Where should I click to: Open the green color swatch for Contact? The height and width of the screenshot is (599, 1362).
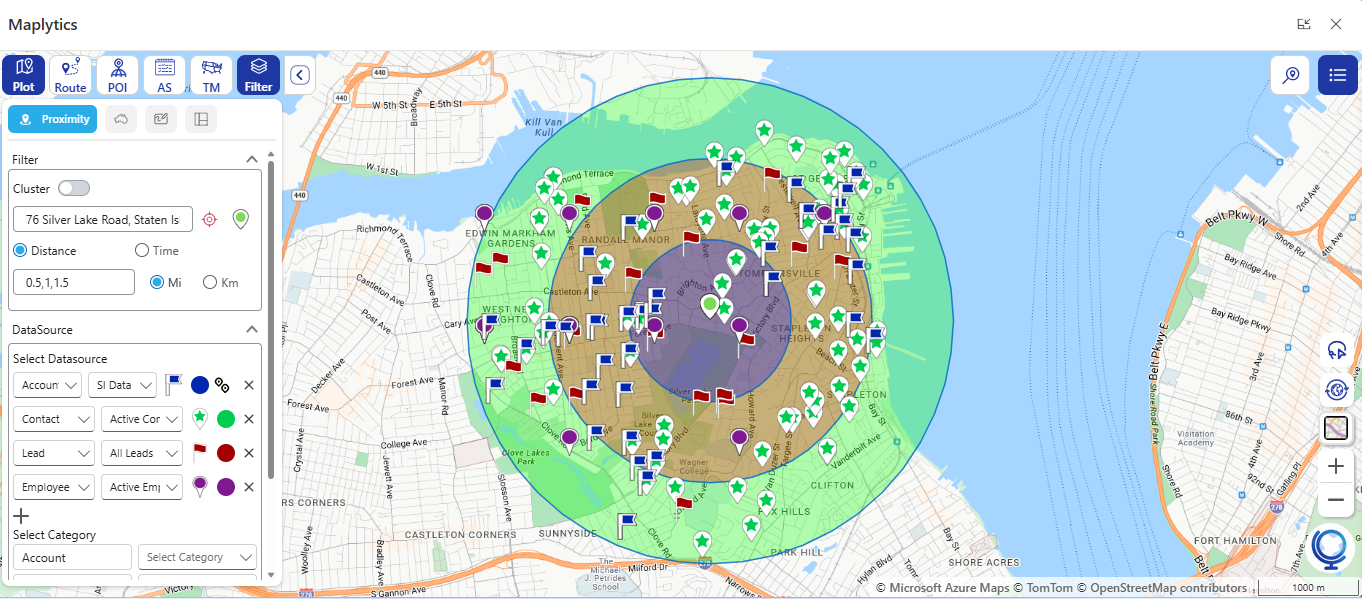226,419
